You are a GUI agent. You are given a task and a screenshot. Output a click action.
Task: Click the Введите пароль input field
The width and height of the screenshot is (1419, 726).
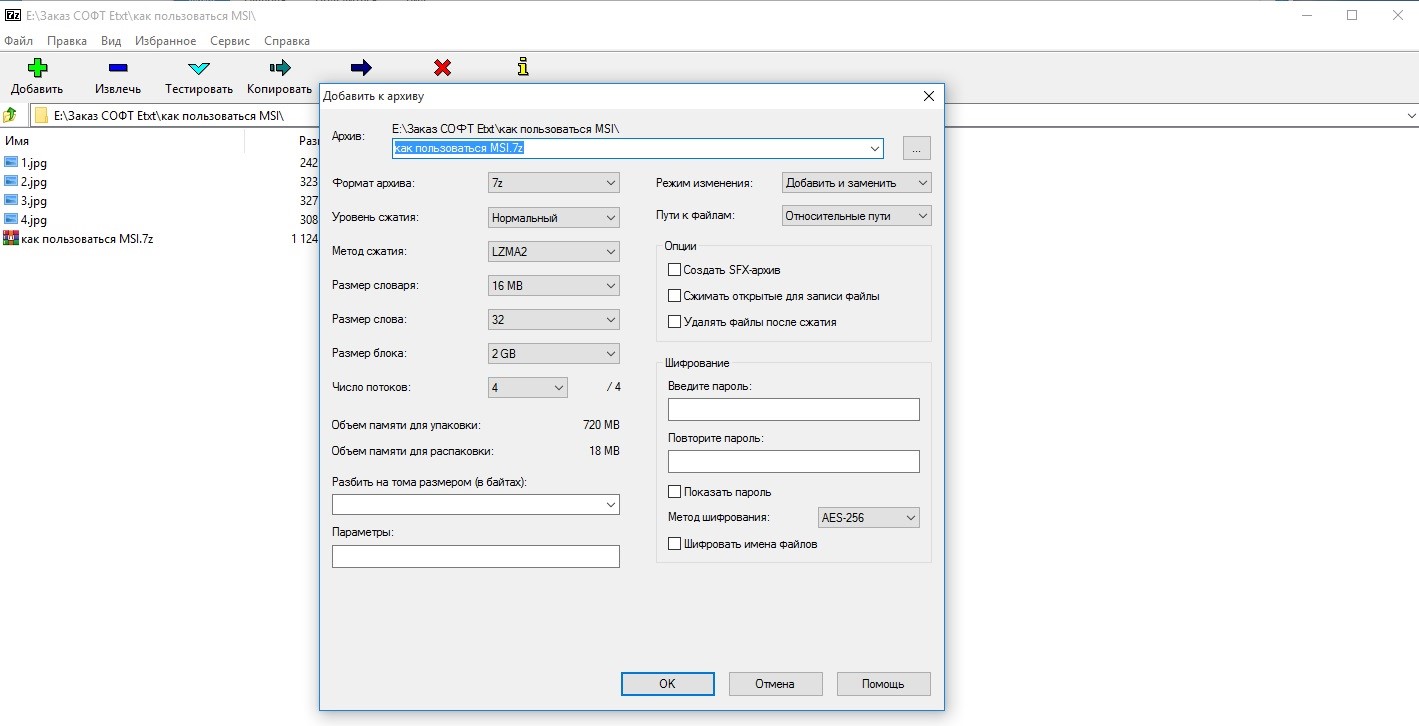pyautogui.click(x=793, y=410)
